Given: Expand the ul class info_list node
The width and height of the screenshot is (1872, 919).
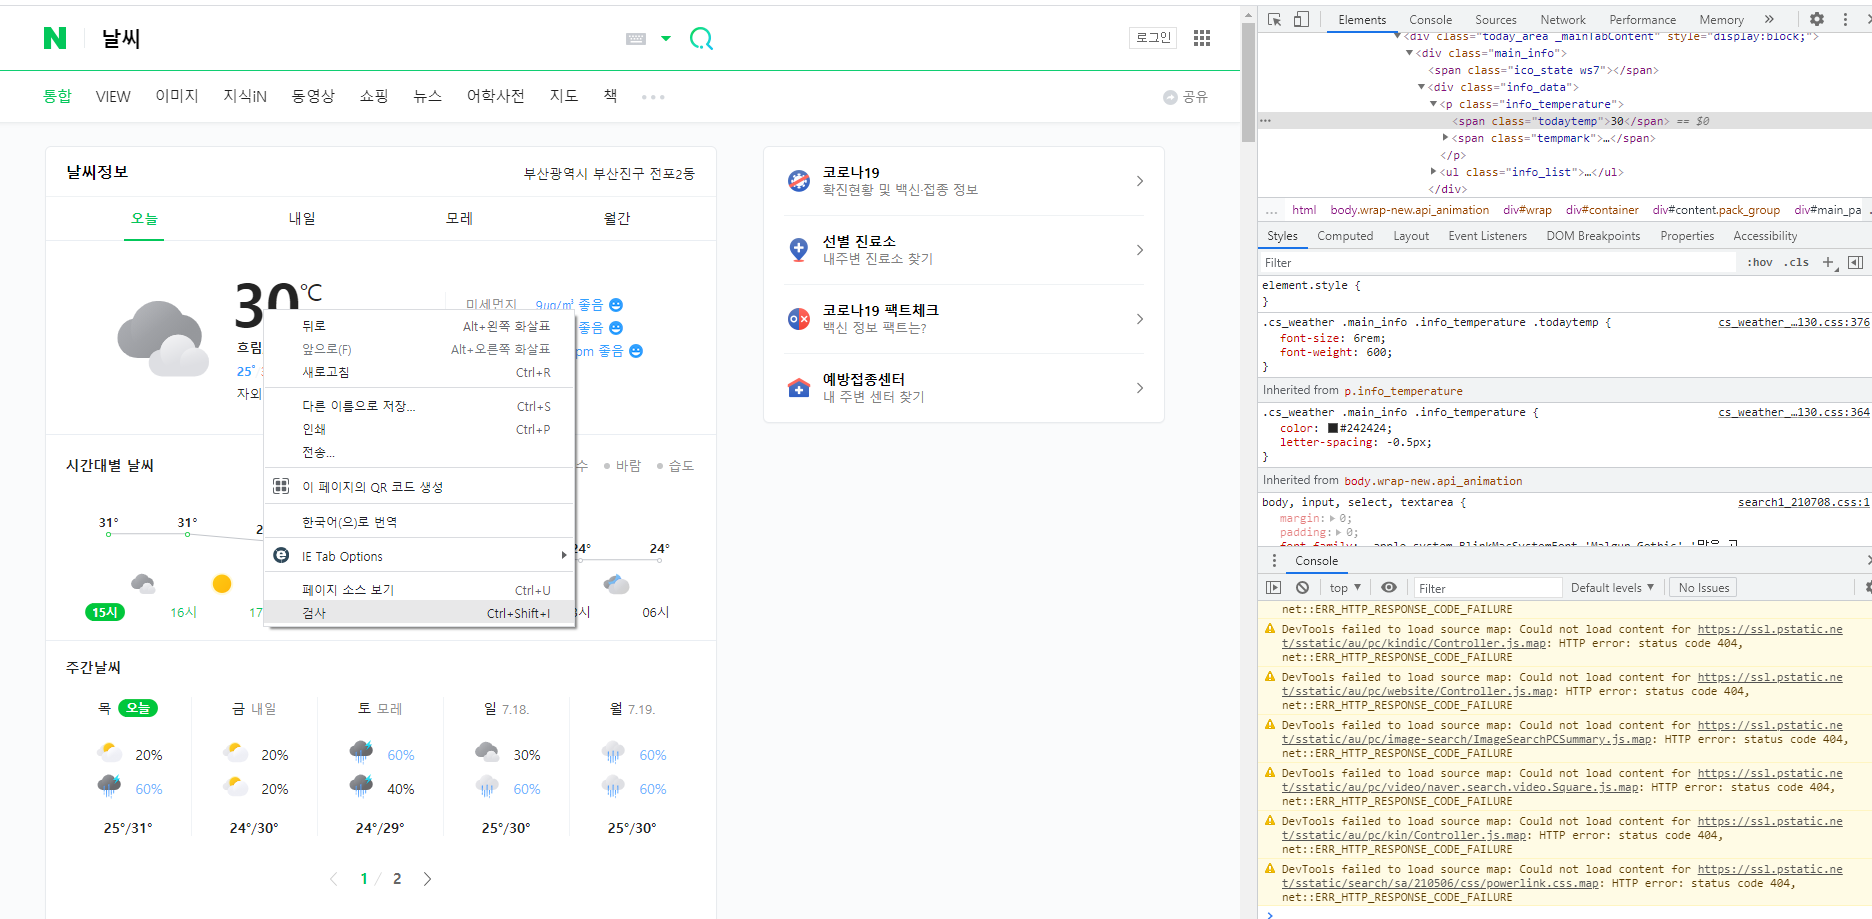Looking at the screenshot, I should 1433,172.
